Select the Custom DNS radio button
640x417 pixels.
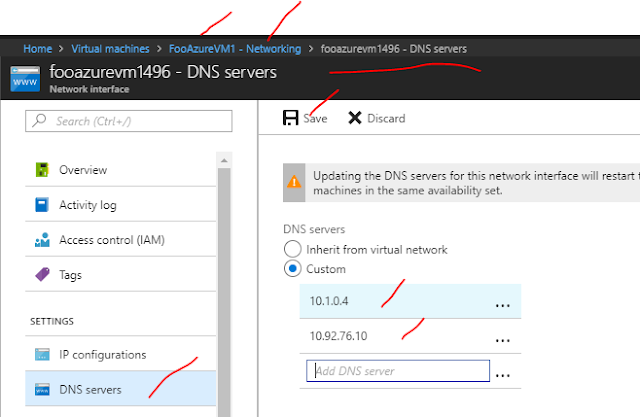click(292, 268)
